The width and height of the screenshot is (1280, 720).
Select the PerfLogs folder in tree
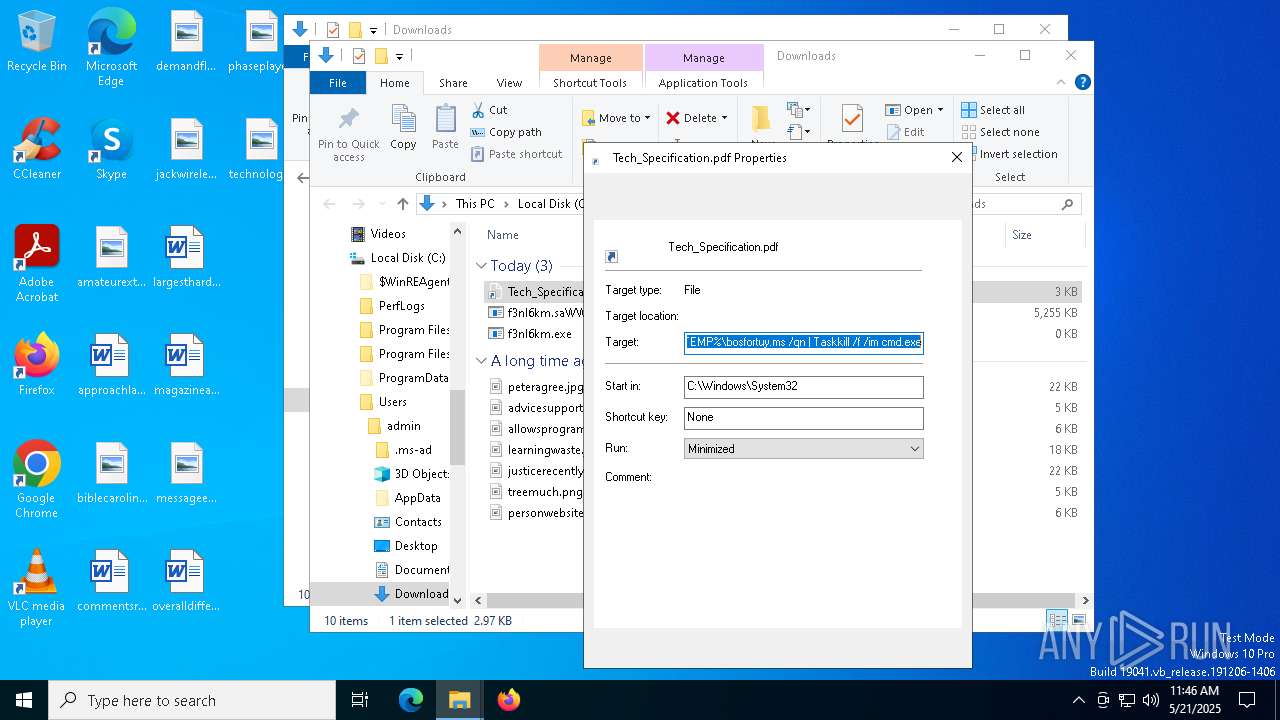[x=391, y=306]
